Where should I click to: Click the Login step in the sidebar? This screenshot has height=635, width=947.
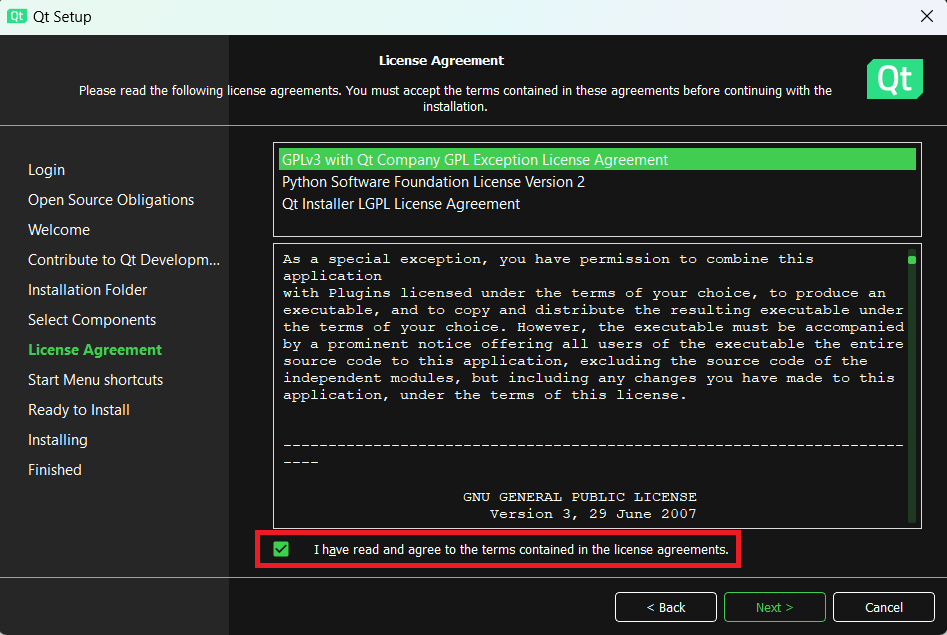click(47, 170)
